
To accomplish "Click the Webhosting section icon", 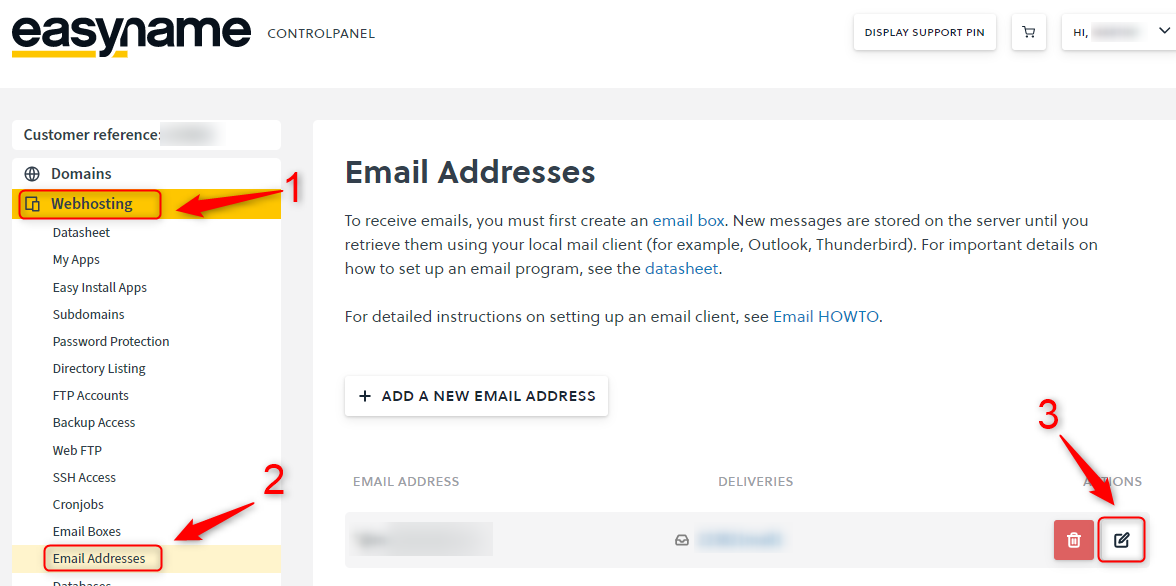I will (32, 203).
